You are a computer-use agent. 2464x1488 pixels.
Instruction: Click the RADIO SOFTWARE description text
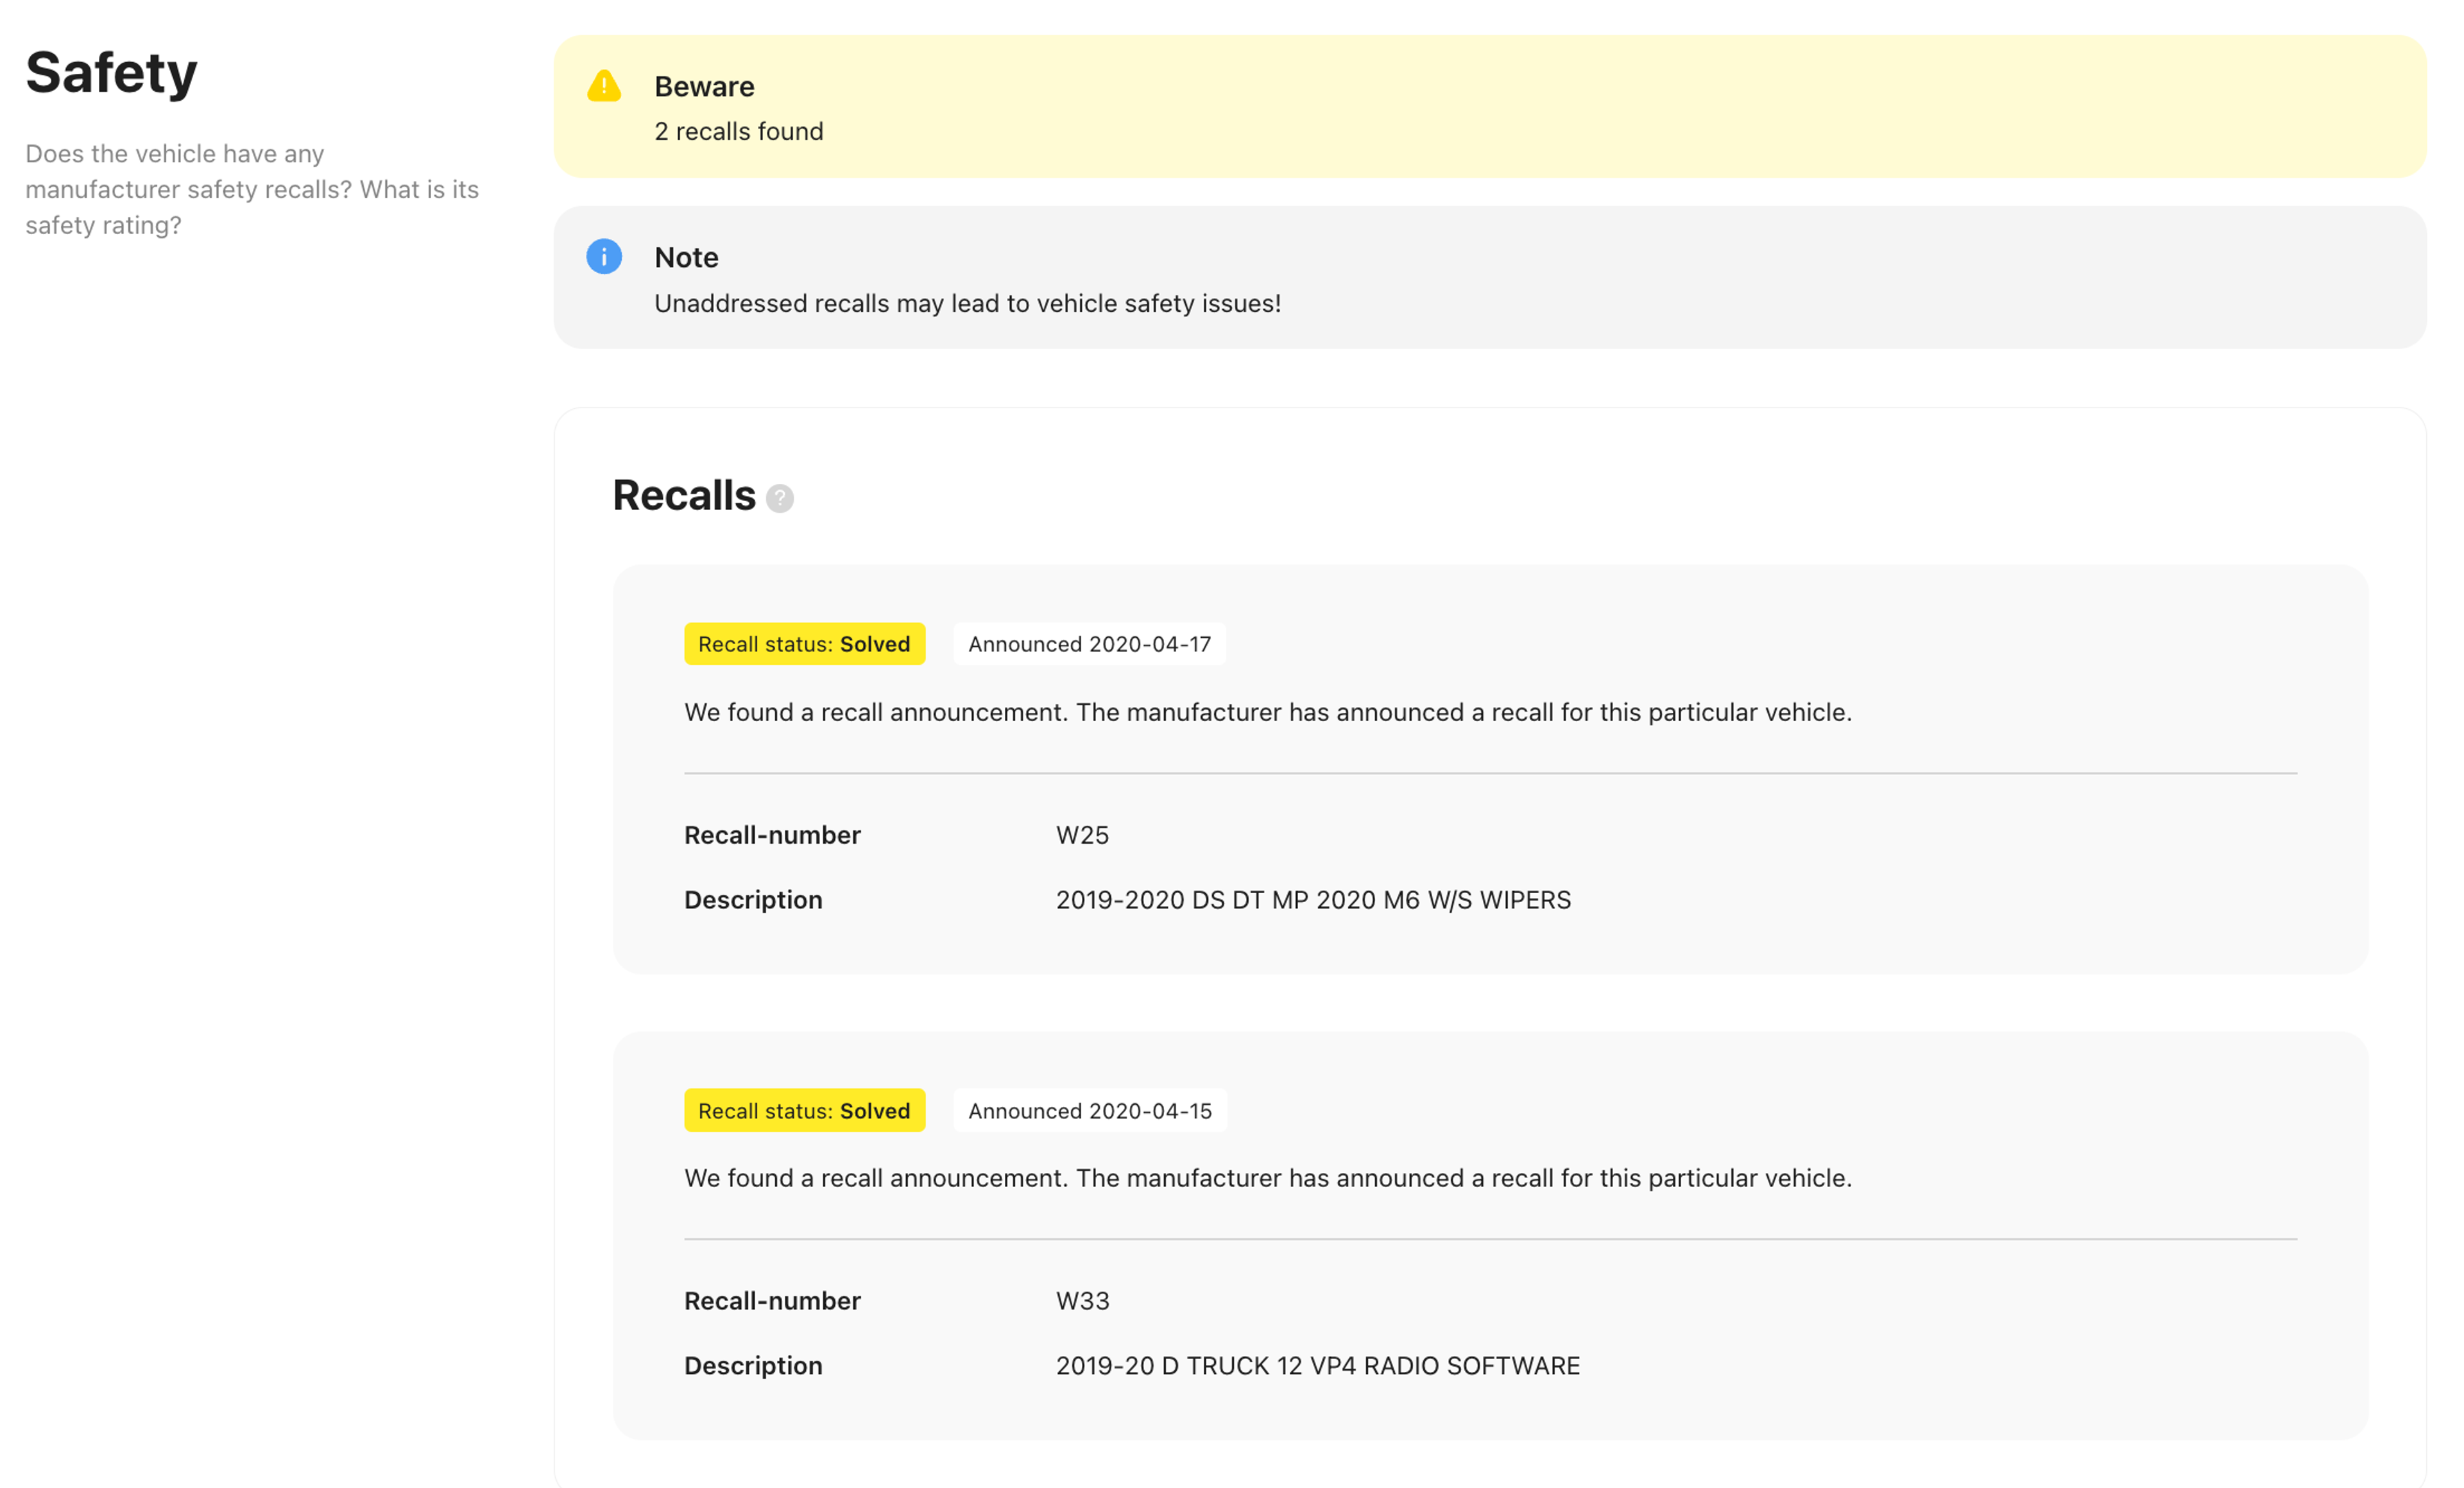pyautogui.click(x=1317, y=1366)
